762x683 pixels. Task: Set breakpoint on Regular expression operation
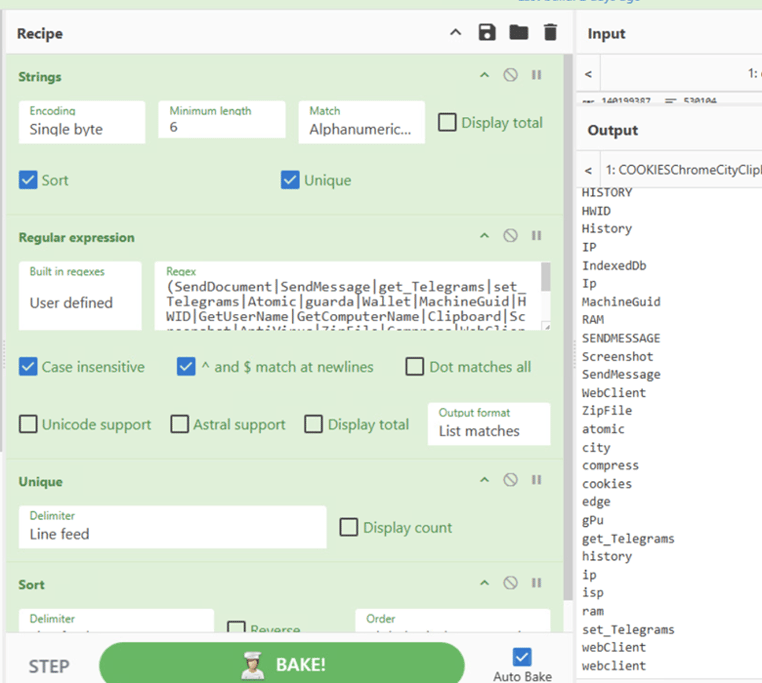click(537, 236)
